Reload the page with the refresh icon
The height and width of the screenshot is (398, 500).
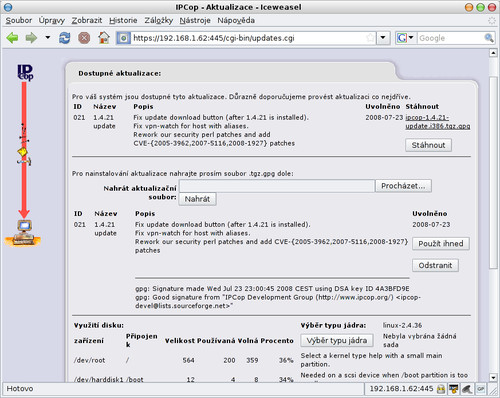click(65, 38)
